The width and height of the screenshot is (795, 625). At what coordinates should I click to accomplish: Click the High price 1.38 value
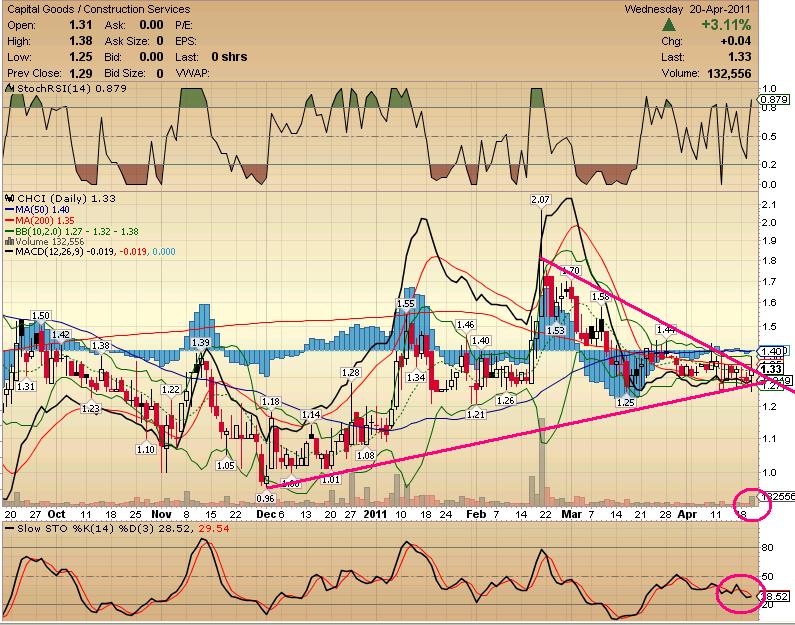coord(81,41)
